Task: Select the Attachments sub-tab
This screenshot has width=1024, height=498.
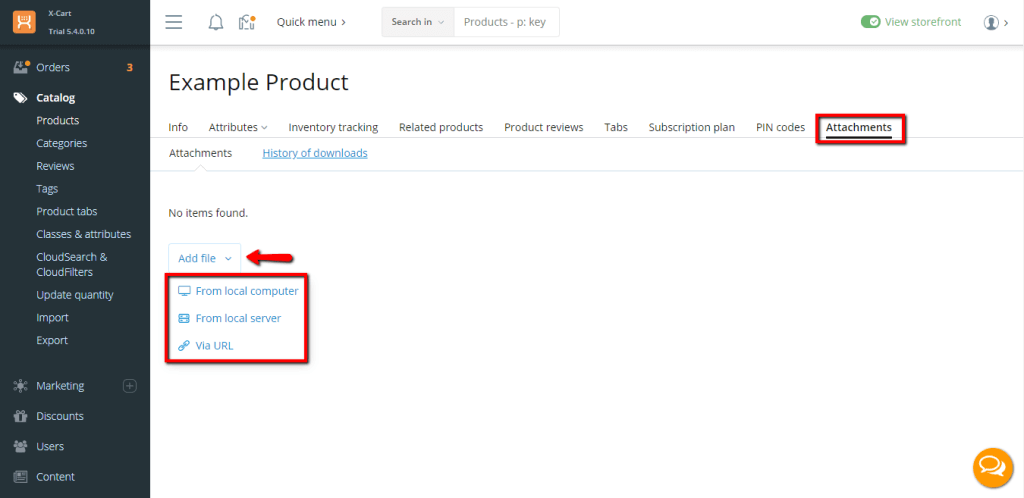Action: (200, 153)
